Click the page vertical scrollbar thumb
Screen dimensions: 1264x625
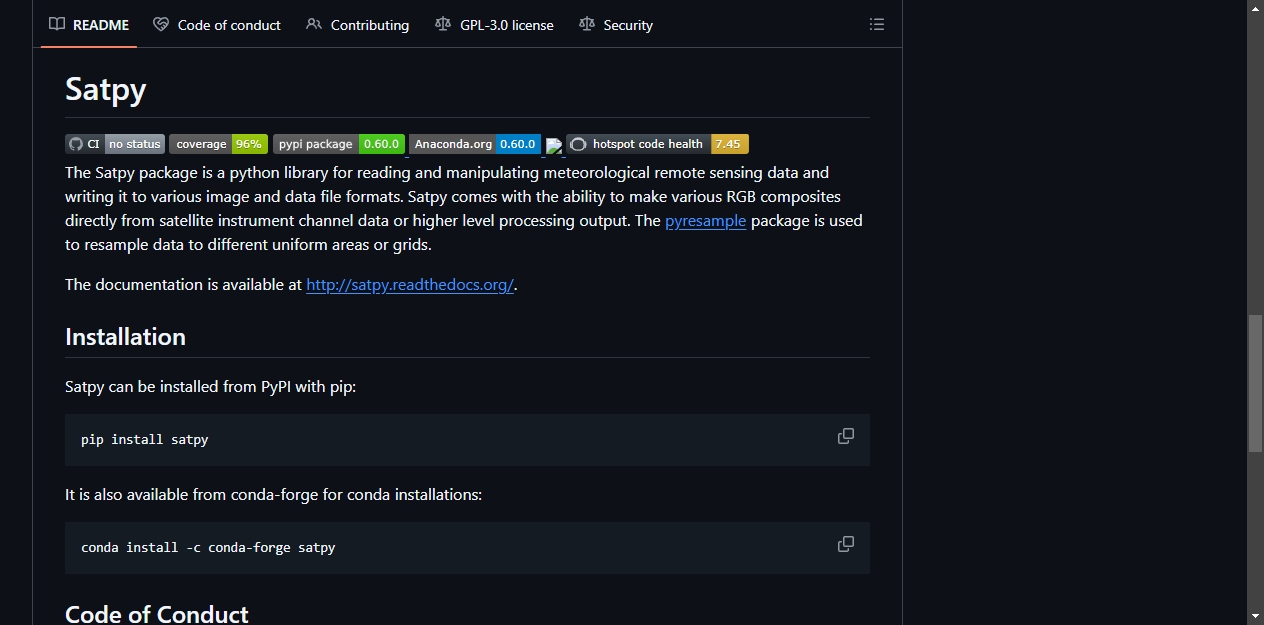coord(1255,383)
